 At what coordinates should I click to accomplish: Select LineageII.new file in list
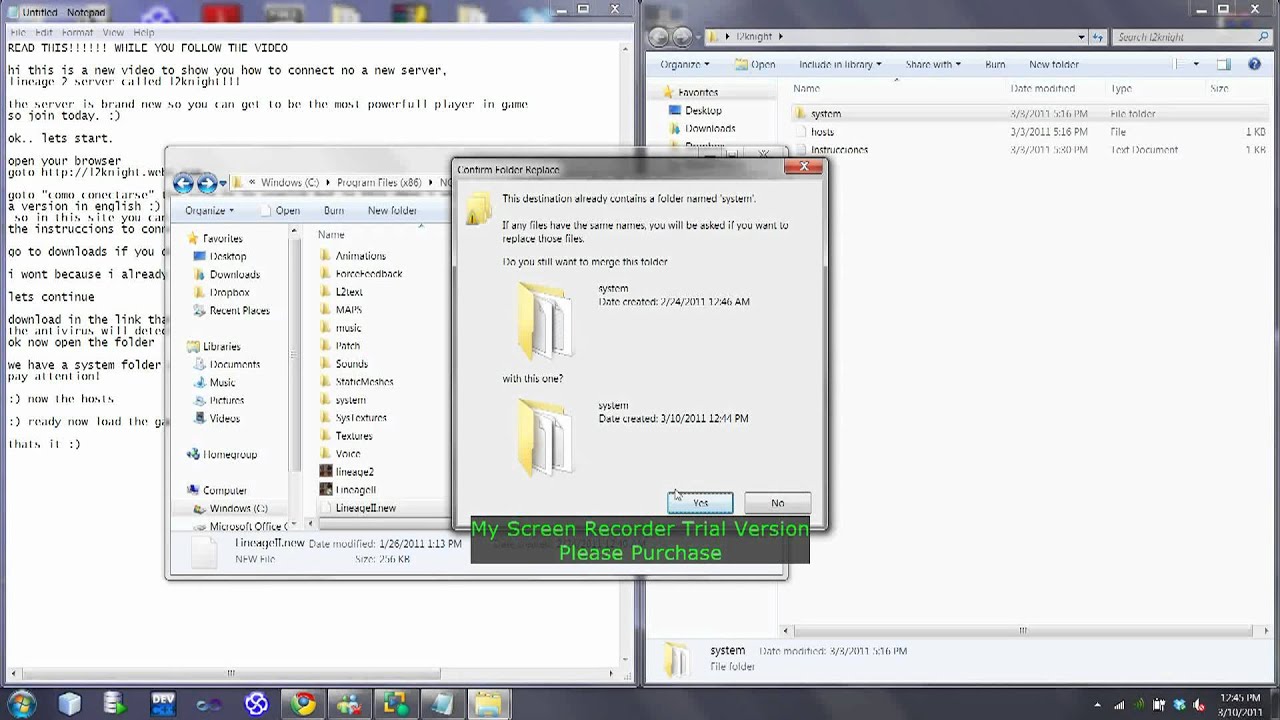[365, 508]
